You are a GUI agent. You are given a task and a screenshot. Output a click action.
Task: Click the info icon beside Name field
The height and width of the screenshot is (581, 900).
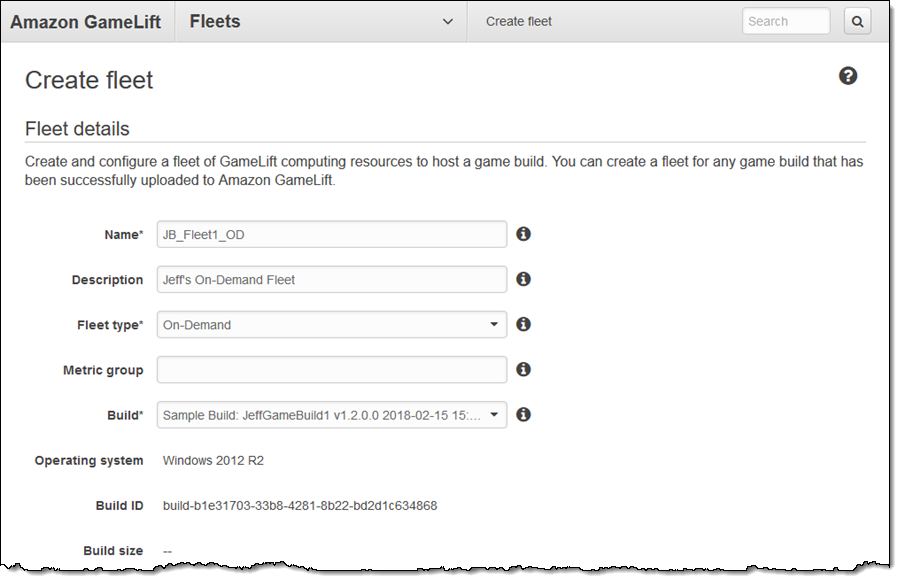tap(523, 234)
